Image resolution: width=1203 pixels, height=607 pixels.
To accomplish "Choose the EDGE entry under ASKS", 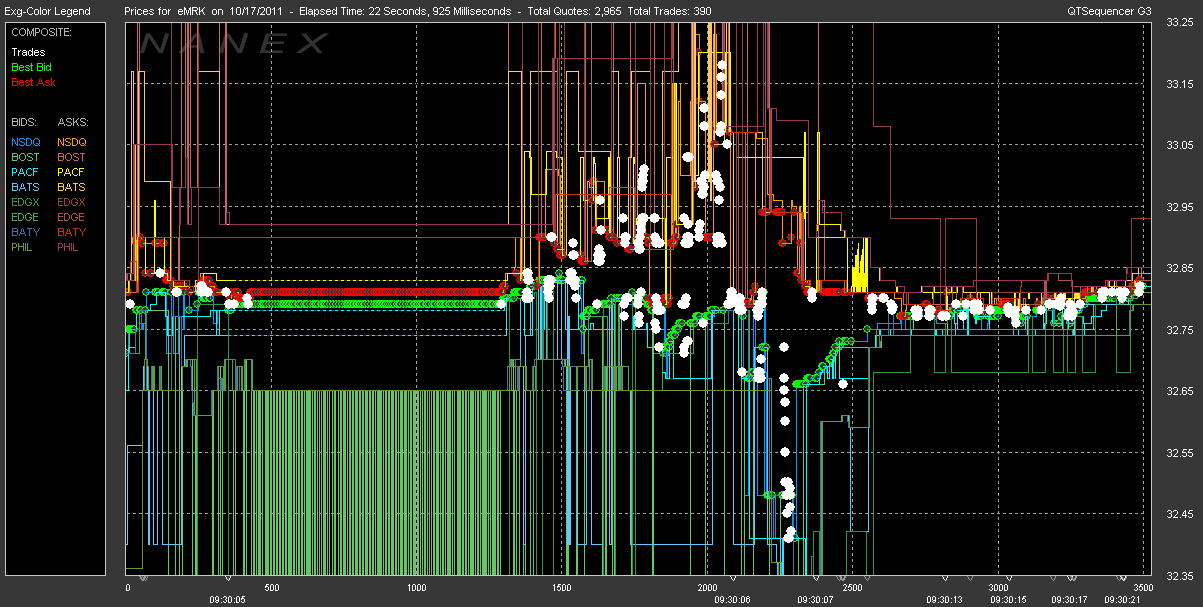I will coord(72,217).
